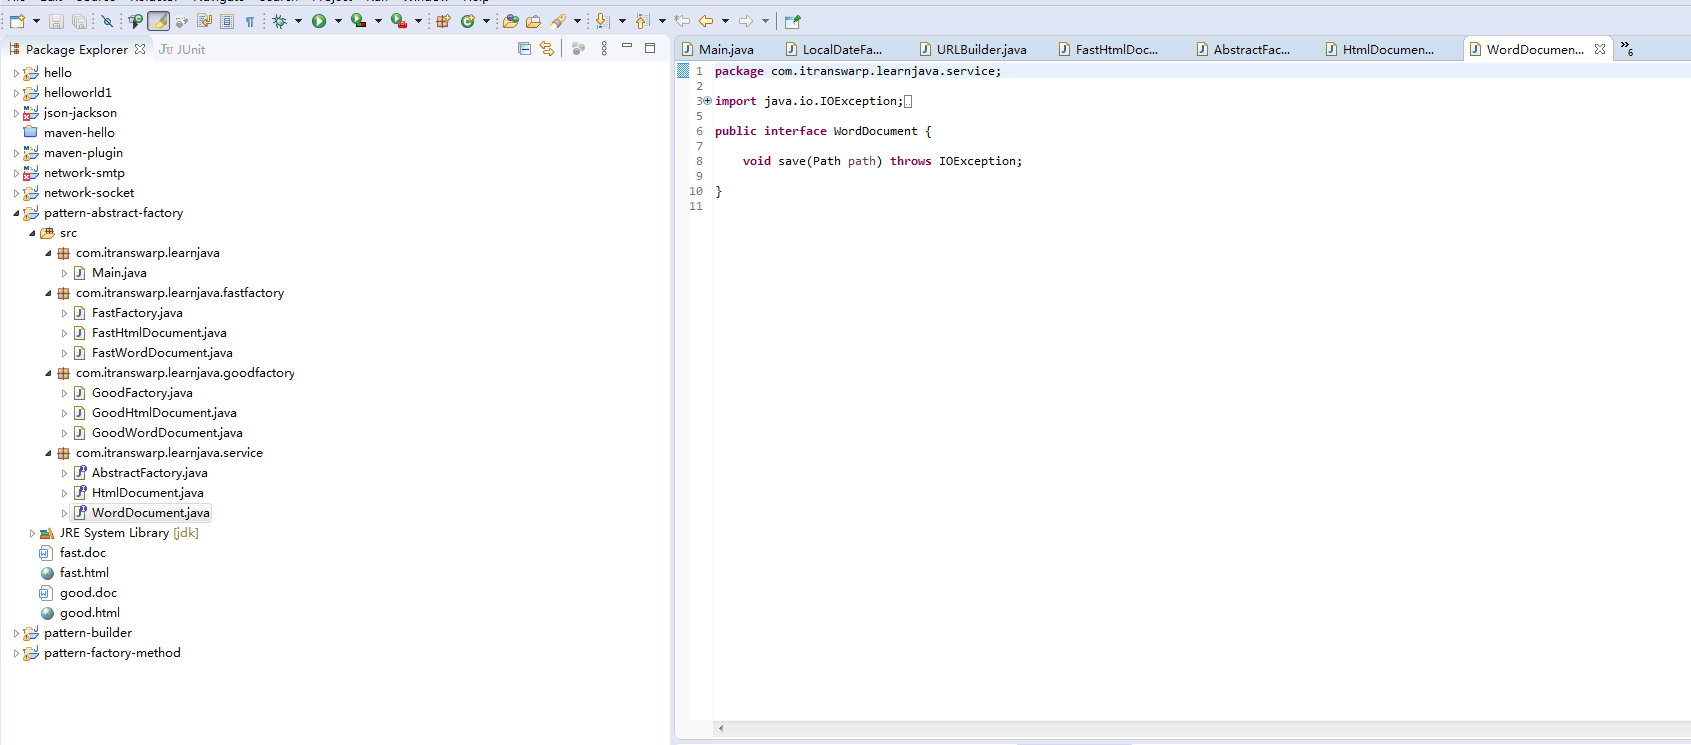The height and width of the screenshot is (745, 1691).
Task: Toggle Mark Occurrences highlighter button
Action: (x=158, y=21)
